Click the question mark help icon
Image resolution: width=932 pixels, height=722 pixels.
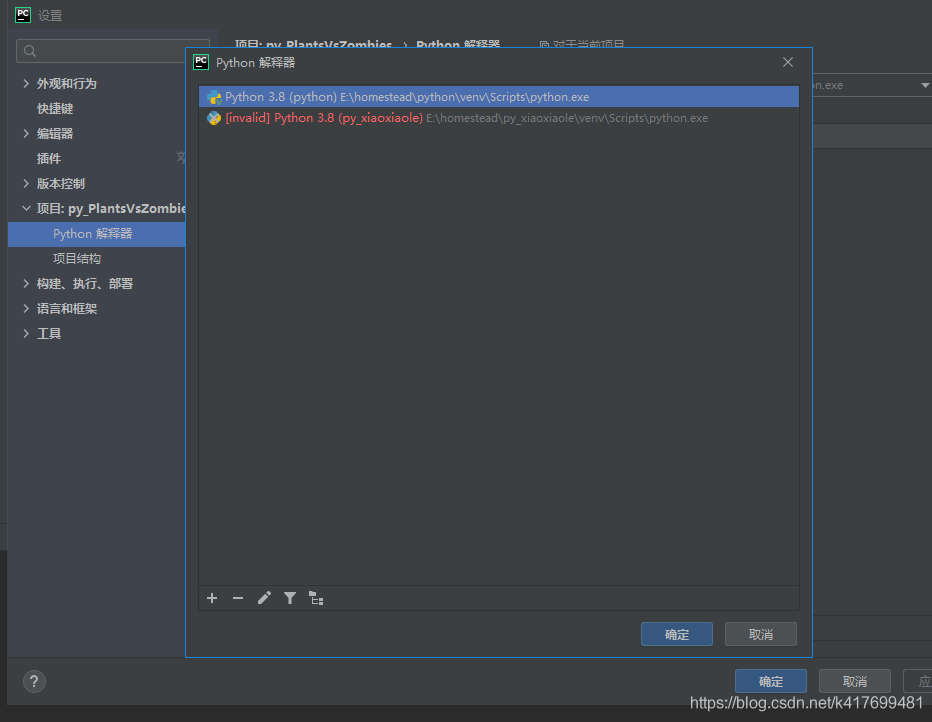click(34, 682)
